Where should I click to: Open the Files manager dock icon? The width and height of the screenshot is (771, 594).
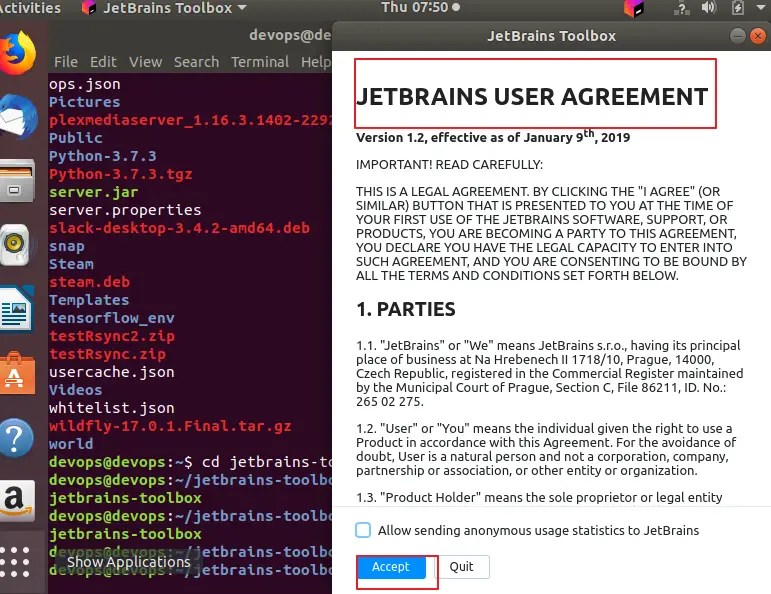coord(17,180)
